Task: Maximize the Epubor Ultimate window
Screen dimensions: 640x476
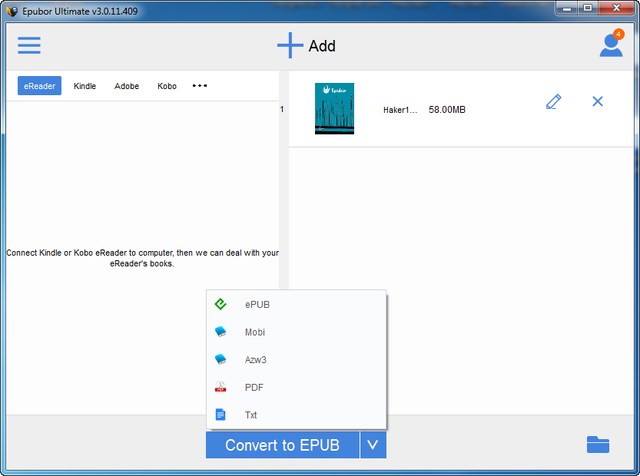Action: 588,8
